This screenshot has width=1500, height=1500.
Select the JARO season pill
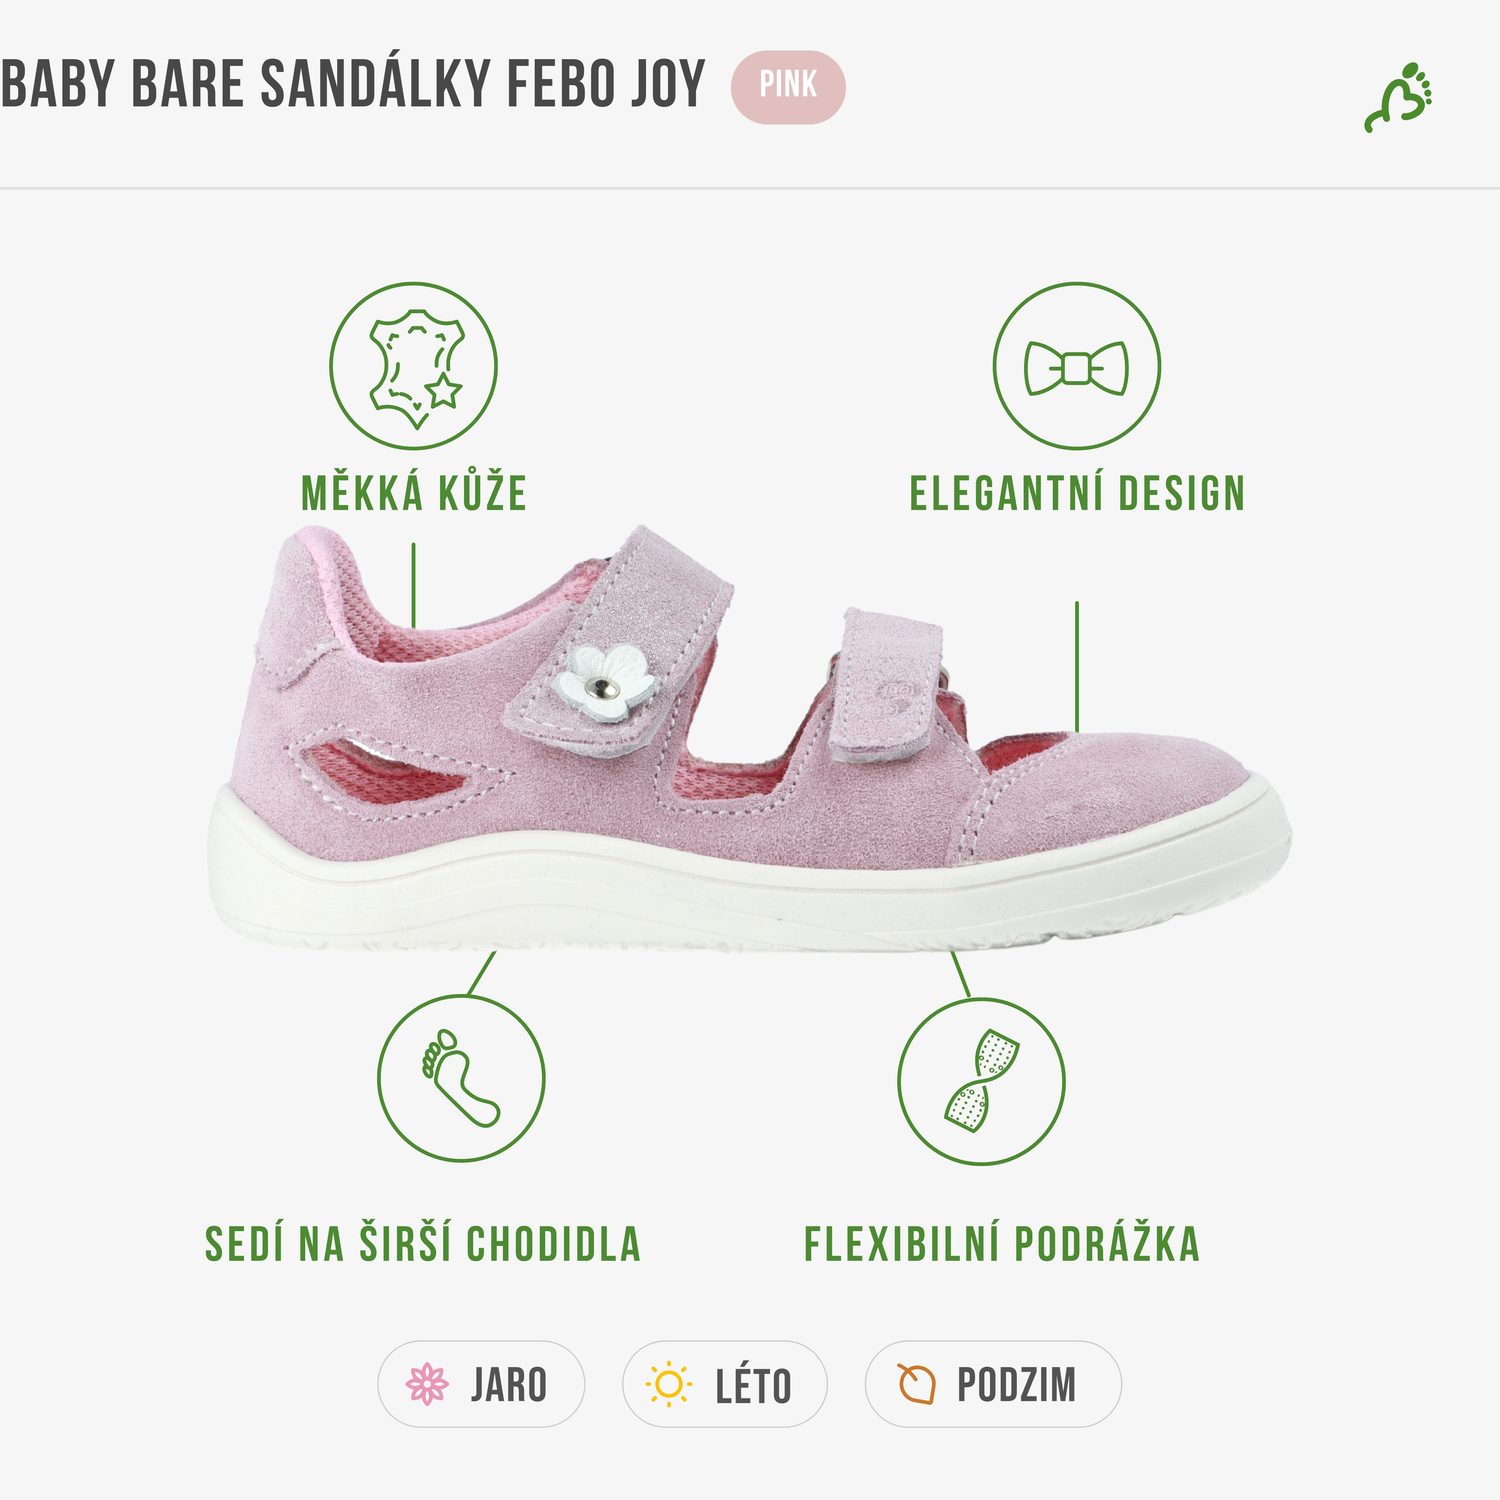[x=481, y=1384]
